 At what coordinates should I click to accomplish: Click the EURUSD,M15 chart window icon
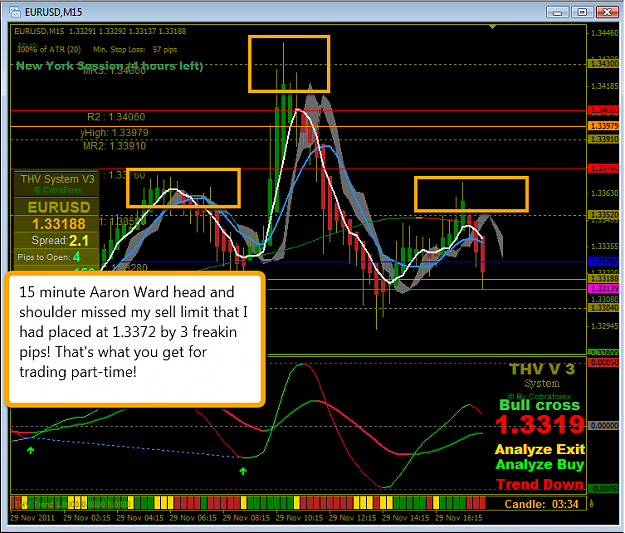pyautogui.click(x=15, y=12)
